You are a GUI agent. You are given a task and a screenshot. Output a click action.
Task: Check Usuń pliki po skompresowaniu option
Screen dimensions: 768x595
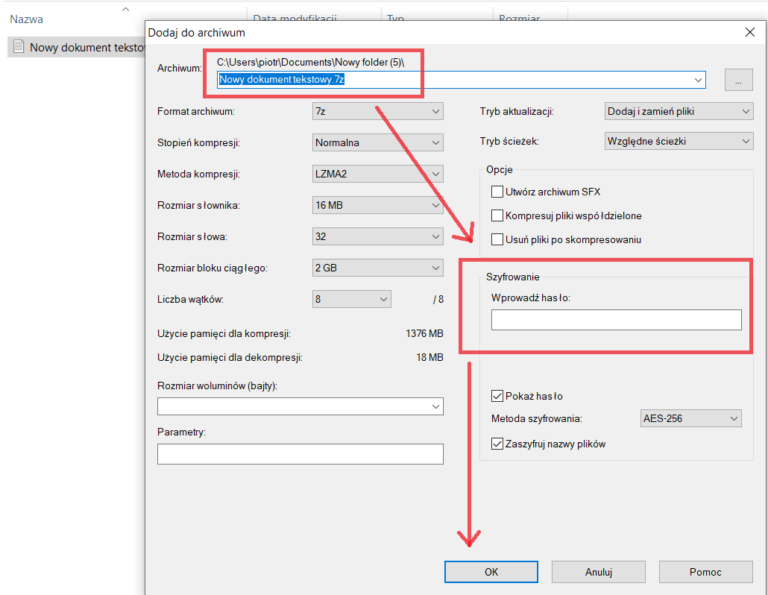point(498,239)
